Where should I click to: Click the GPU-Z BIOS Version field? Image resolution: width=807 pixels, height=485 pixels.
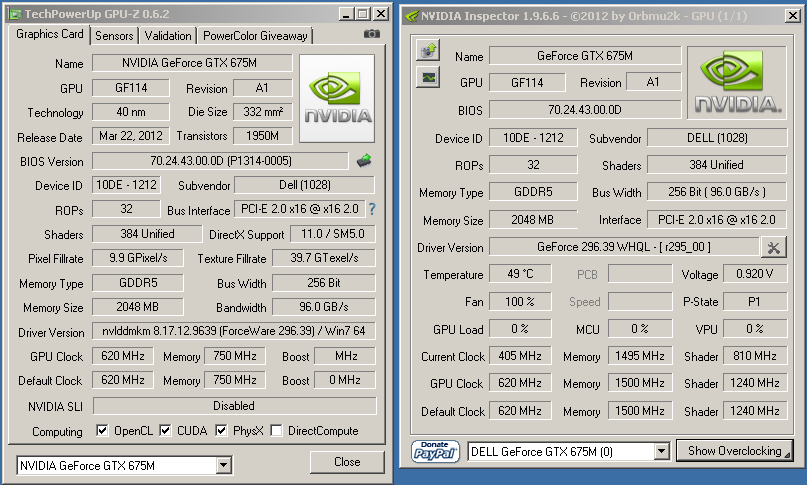(x=220, y=161)
